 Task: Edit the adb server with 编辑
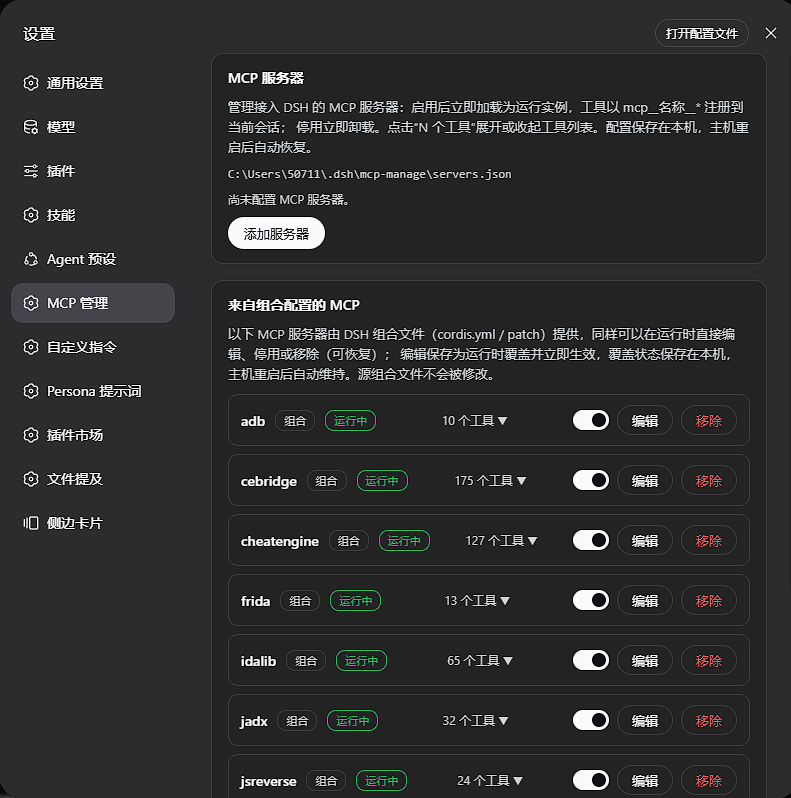[x=645, y=421]
